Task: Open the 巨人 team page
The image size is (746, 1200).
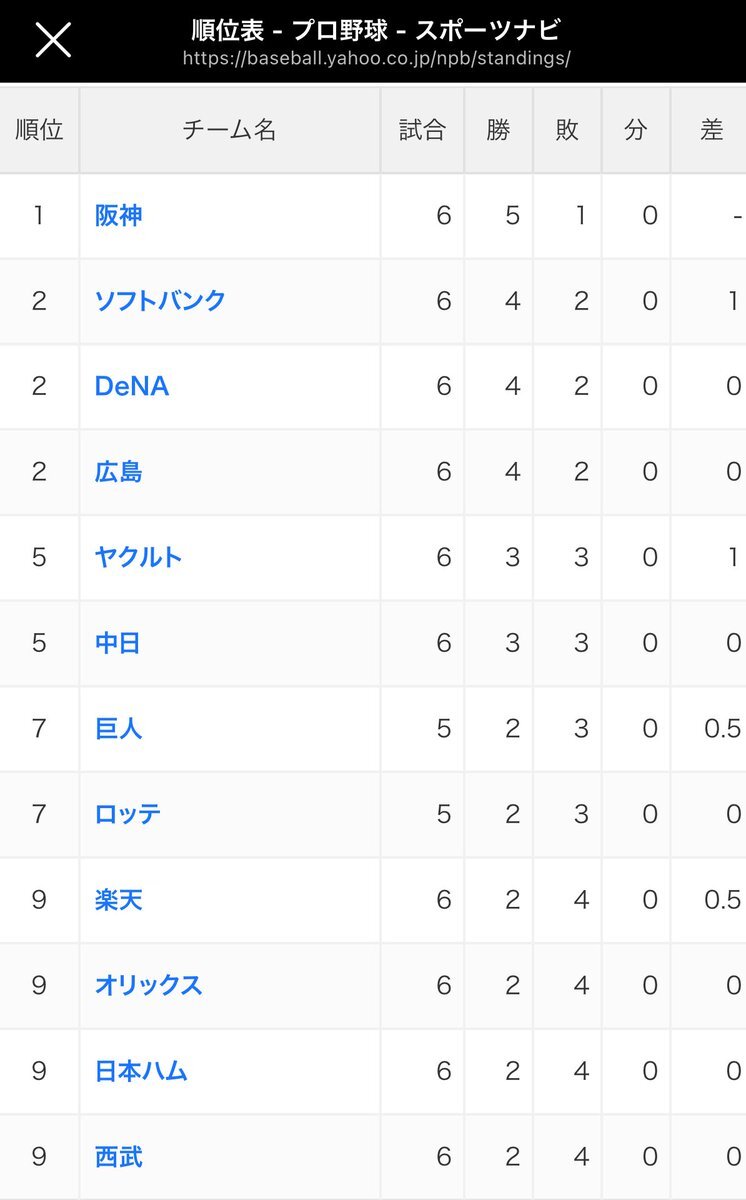Action: [118, 728]
